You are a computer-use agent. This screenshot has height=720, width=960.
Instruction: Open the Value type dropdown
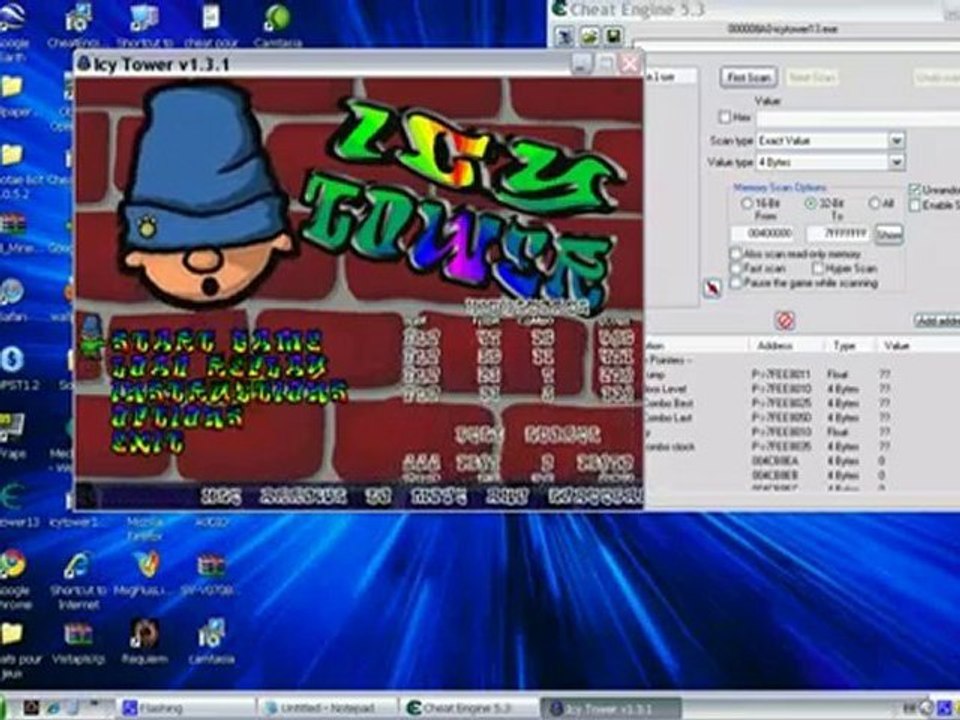click(896, 162)
